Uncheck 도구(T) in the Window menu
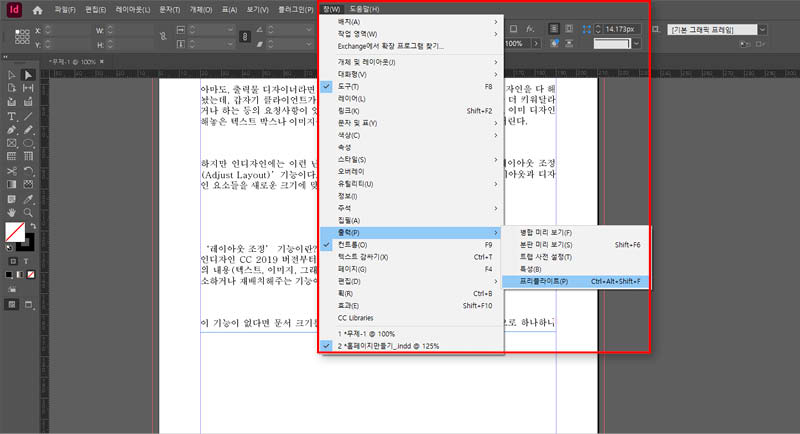 point(411,87)
